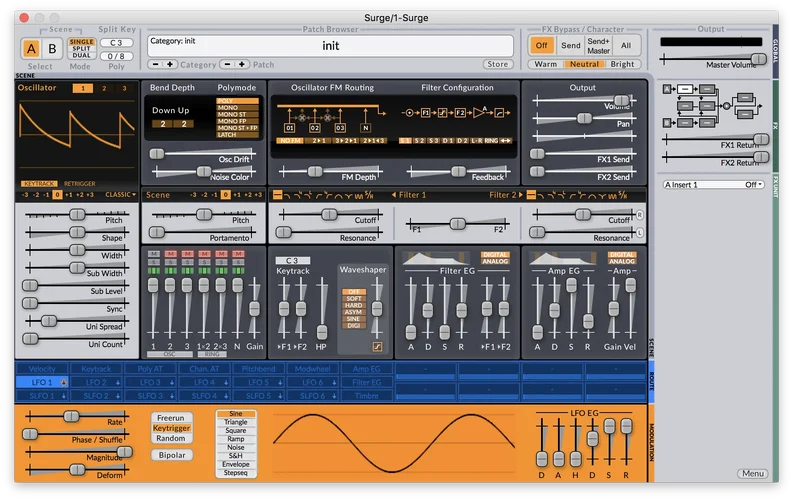
Task: Open the A Insert 1 effect dropdown
Action: tap(714, 185)
